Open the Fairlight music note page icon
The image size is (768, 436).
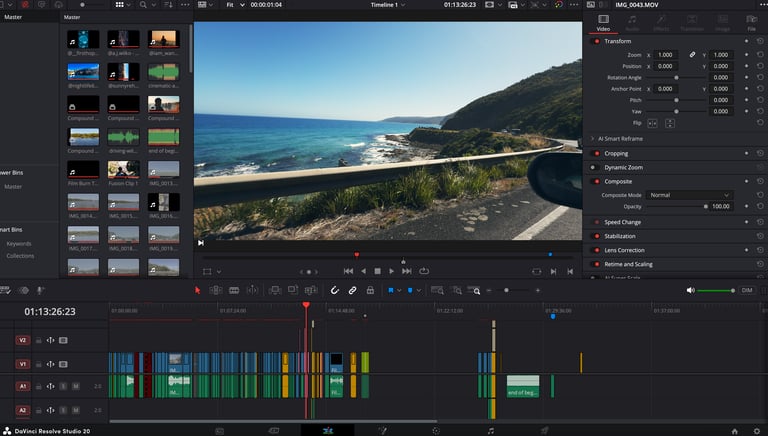(490, 430)
